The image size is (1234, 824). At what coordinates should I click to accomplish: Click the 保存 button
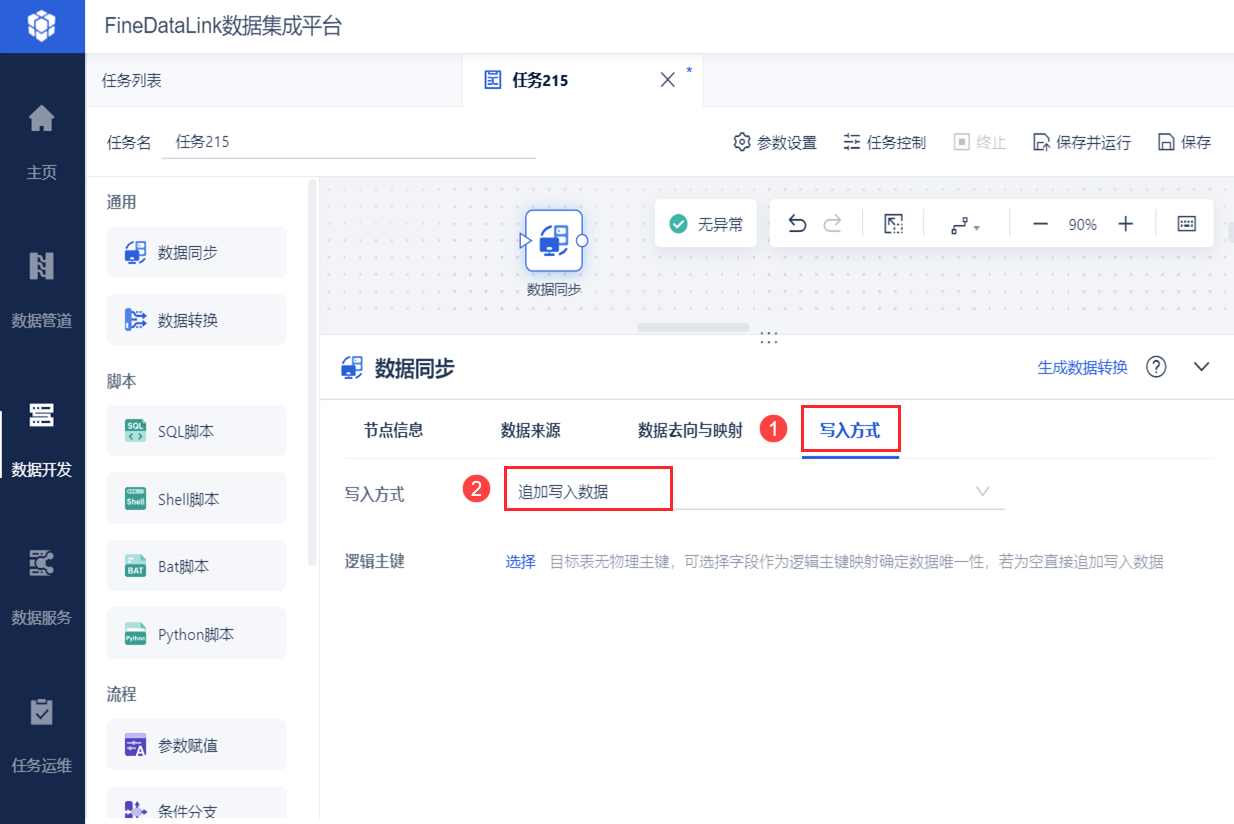pyautogui.click(x=1184, y=142)
